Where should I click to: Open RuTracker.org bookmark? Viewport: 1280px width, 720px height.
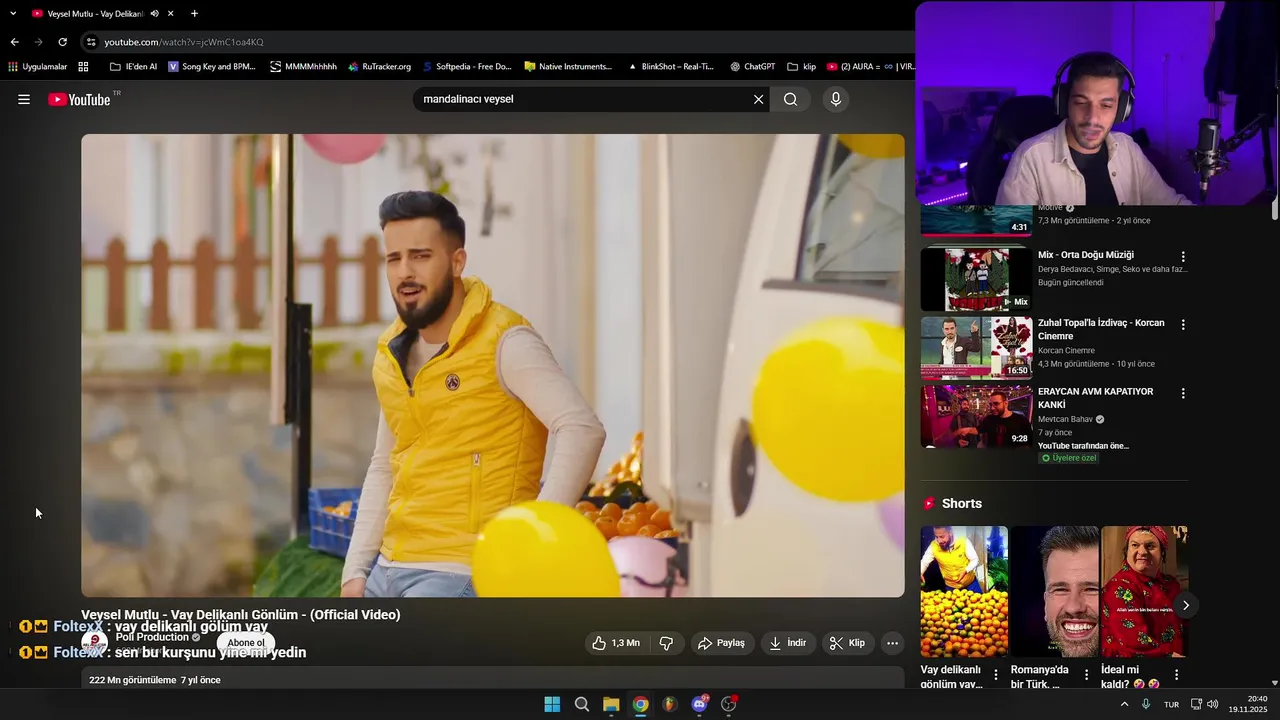[x=380, y=67]
